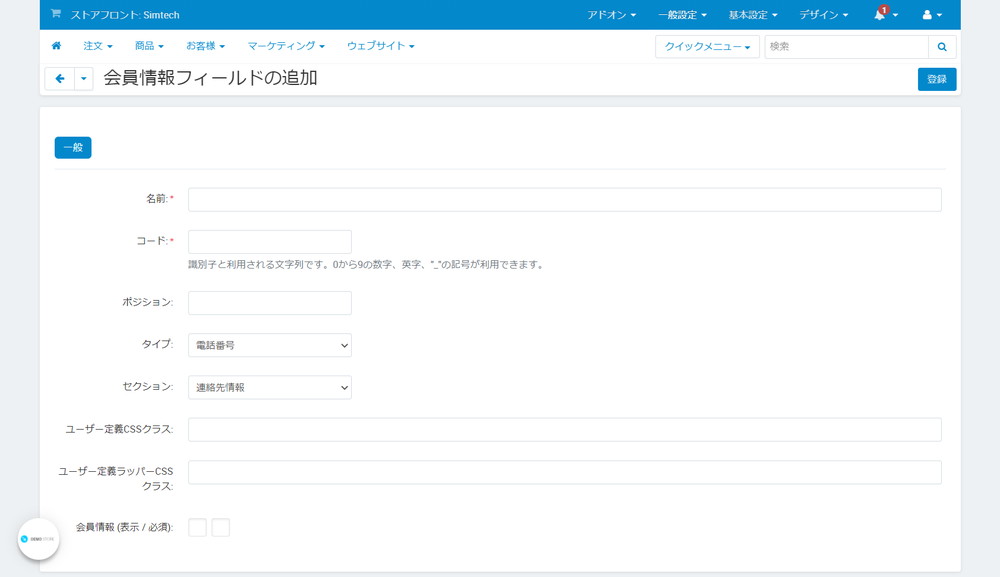Open the 基本設定 menu
Image resolution: width=1000 pixels, height=577 pixels.
tap(753, 15)
